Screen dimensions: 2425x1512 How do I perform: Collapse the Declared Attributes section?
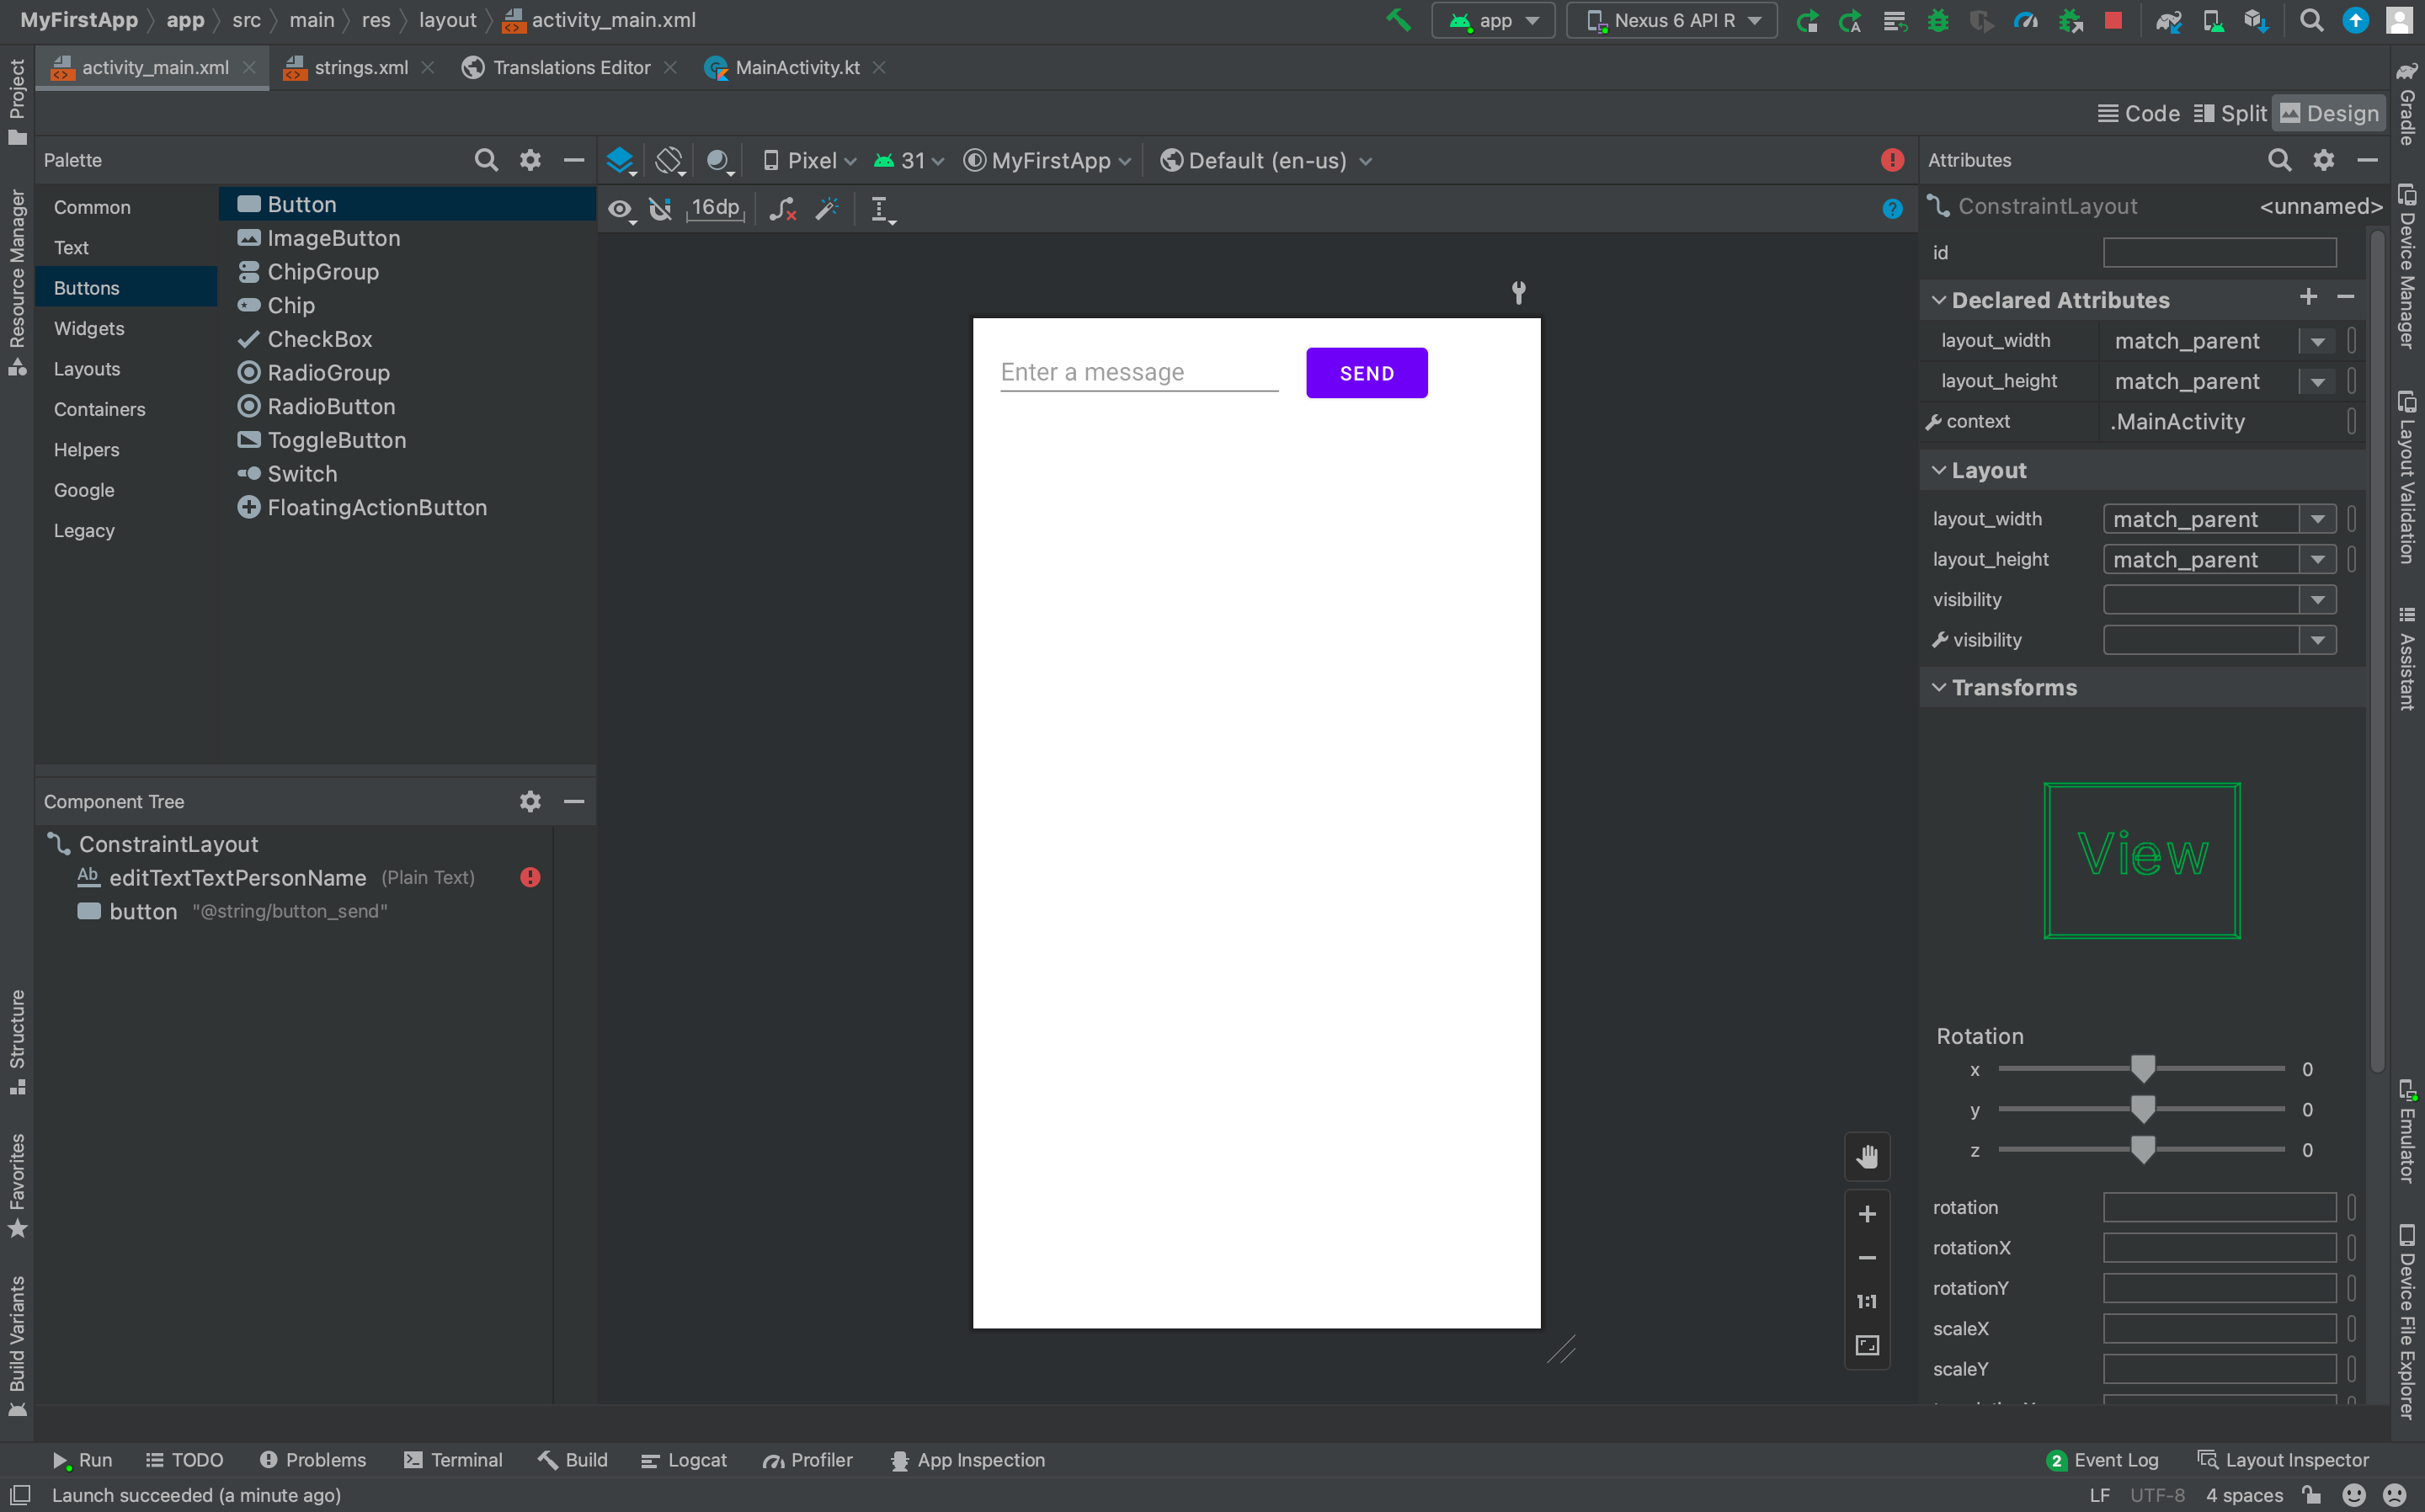[x=1938, y=300]
